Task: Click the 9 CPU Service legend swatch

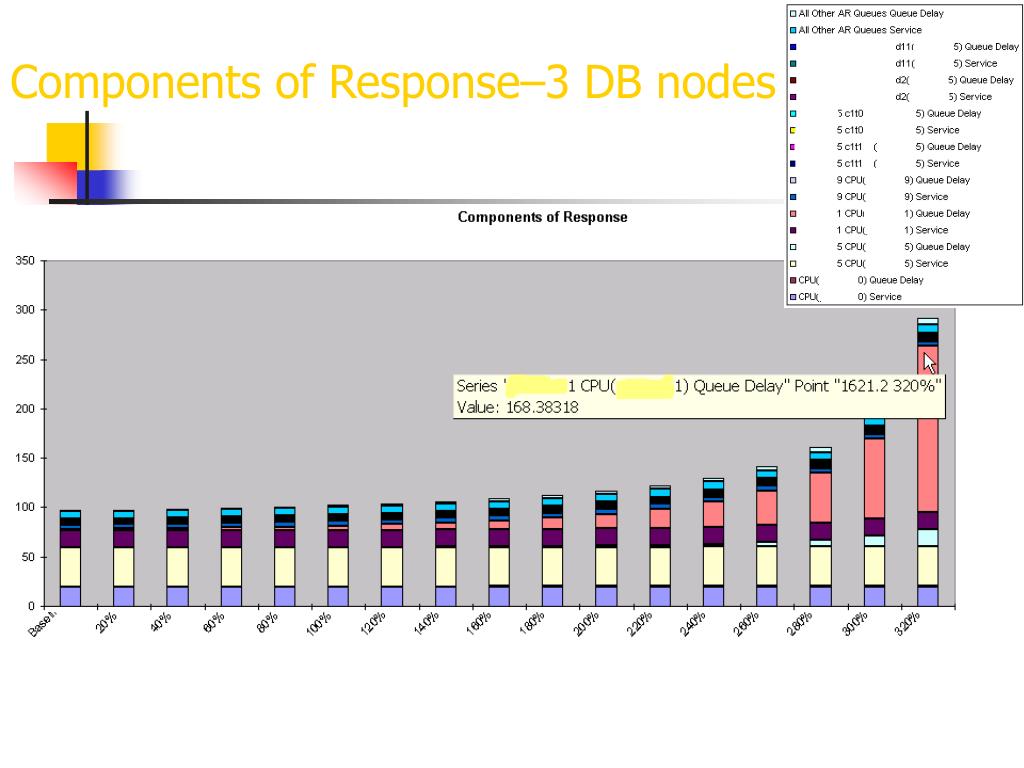Action: (793, 197)
